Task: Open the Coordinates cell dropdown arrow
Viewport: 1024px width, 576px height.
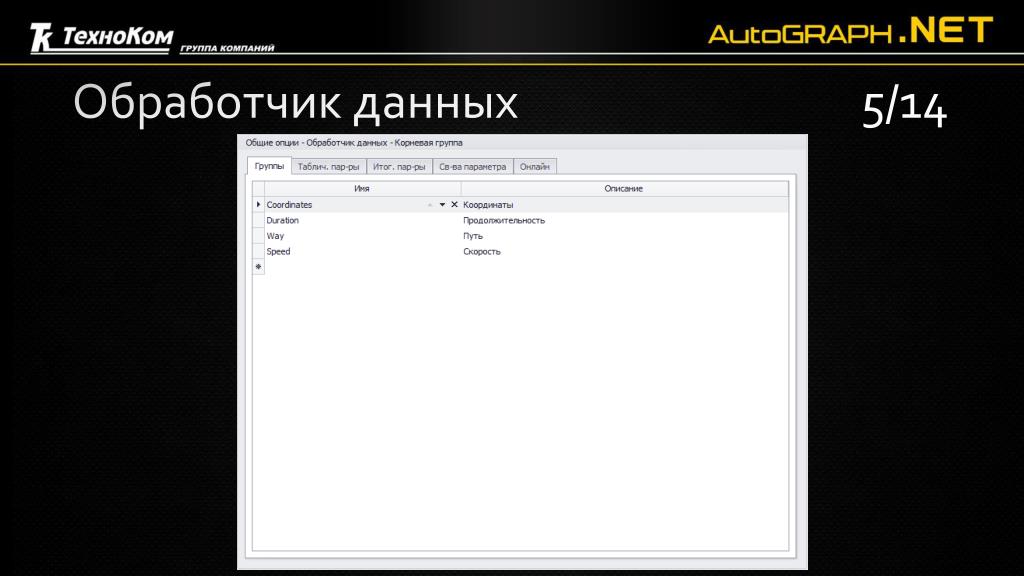Action: pos(442,204)
